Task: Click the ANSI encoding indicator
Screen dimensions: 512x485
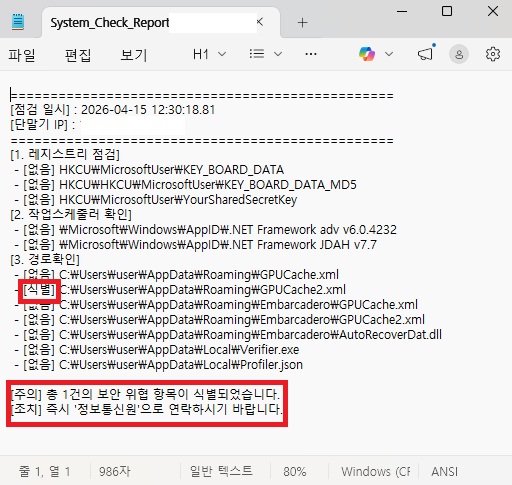Action: pyautogui.click(x=444, y=471)
